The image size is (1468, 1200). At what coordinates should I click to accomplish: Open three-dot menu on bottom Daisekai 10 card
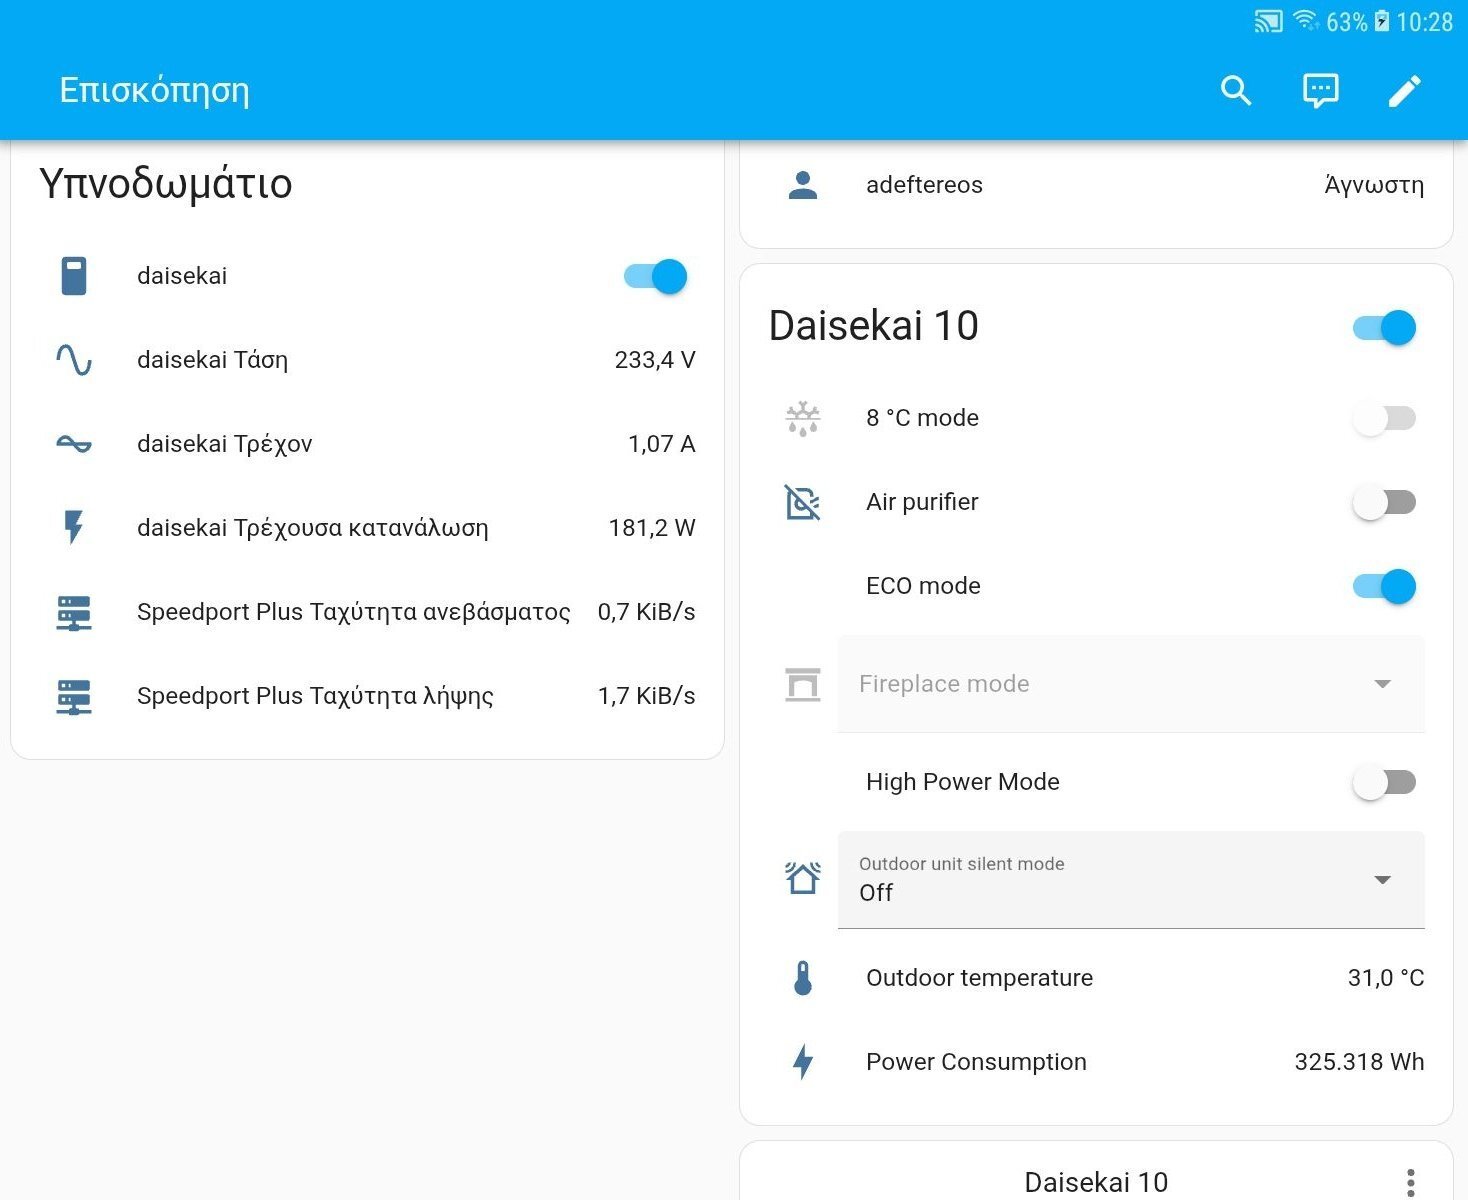point(1410,1183)
